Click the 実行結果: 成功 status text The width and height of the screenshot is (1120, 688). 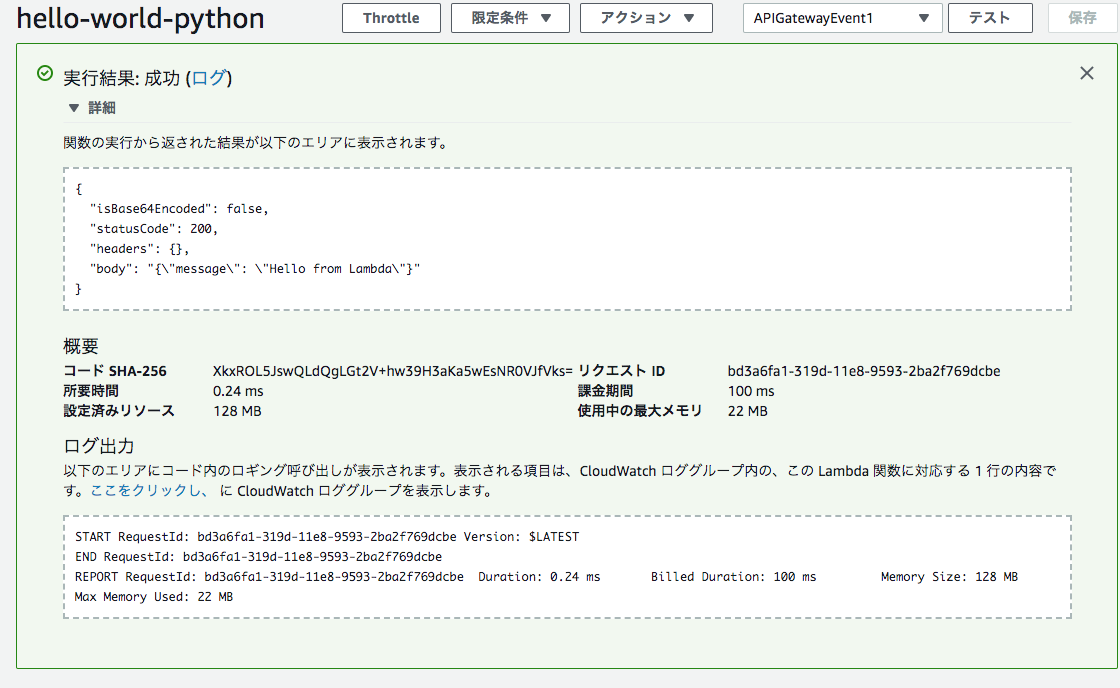pos(120,73)
